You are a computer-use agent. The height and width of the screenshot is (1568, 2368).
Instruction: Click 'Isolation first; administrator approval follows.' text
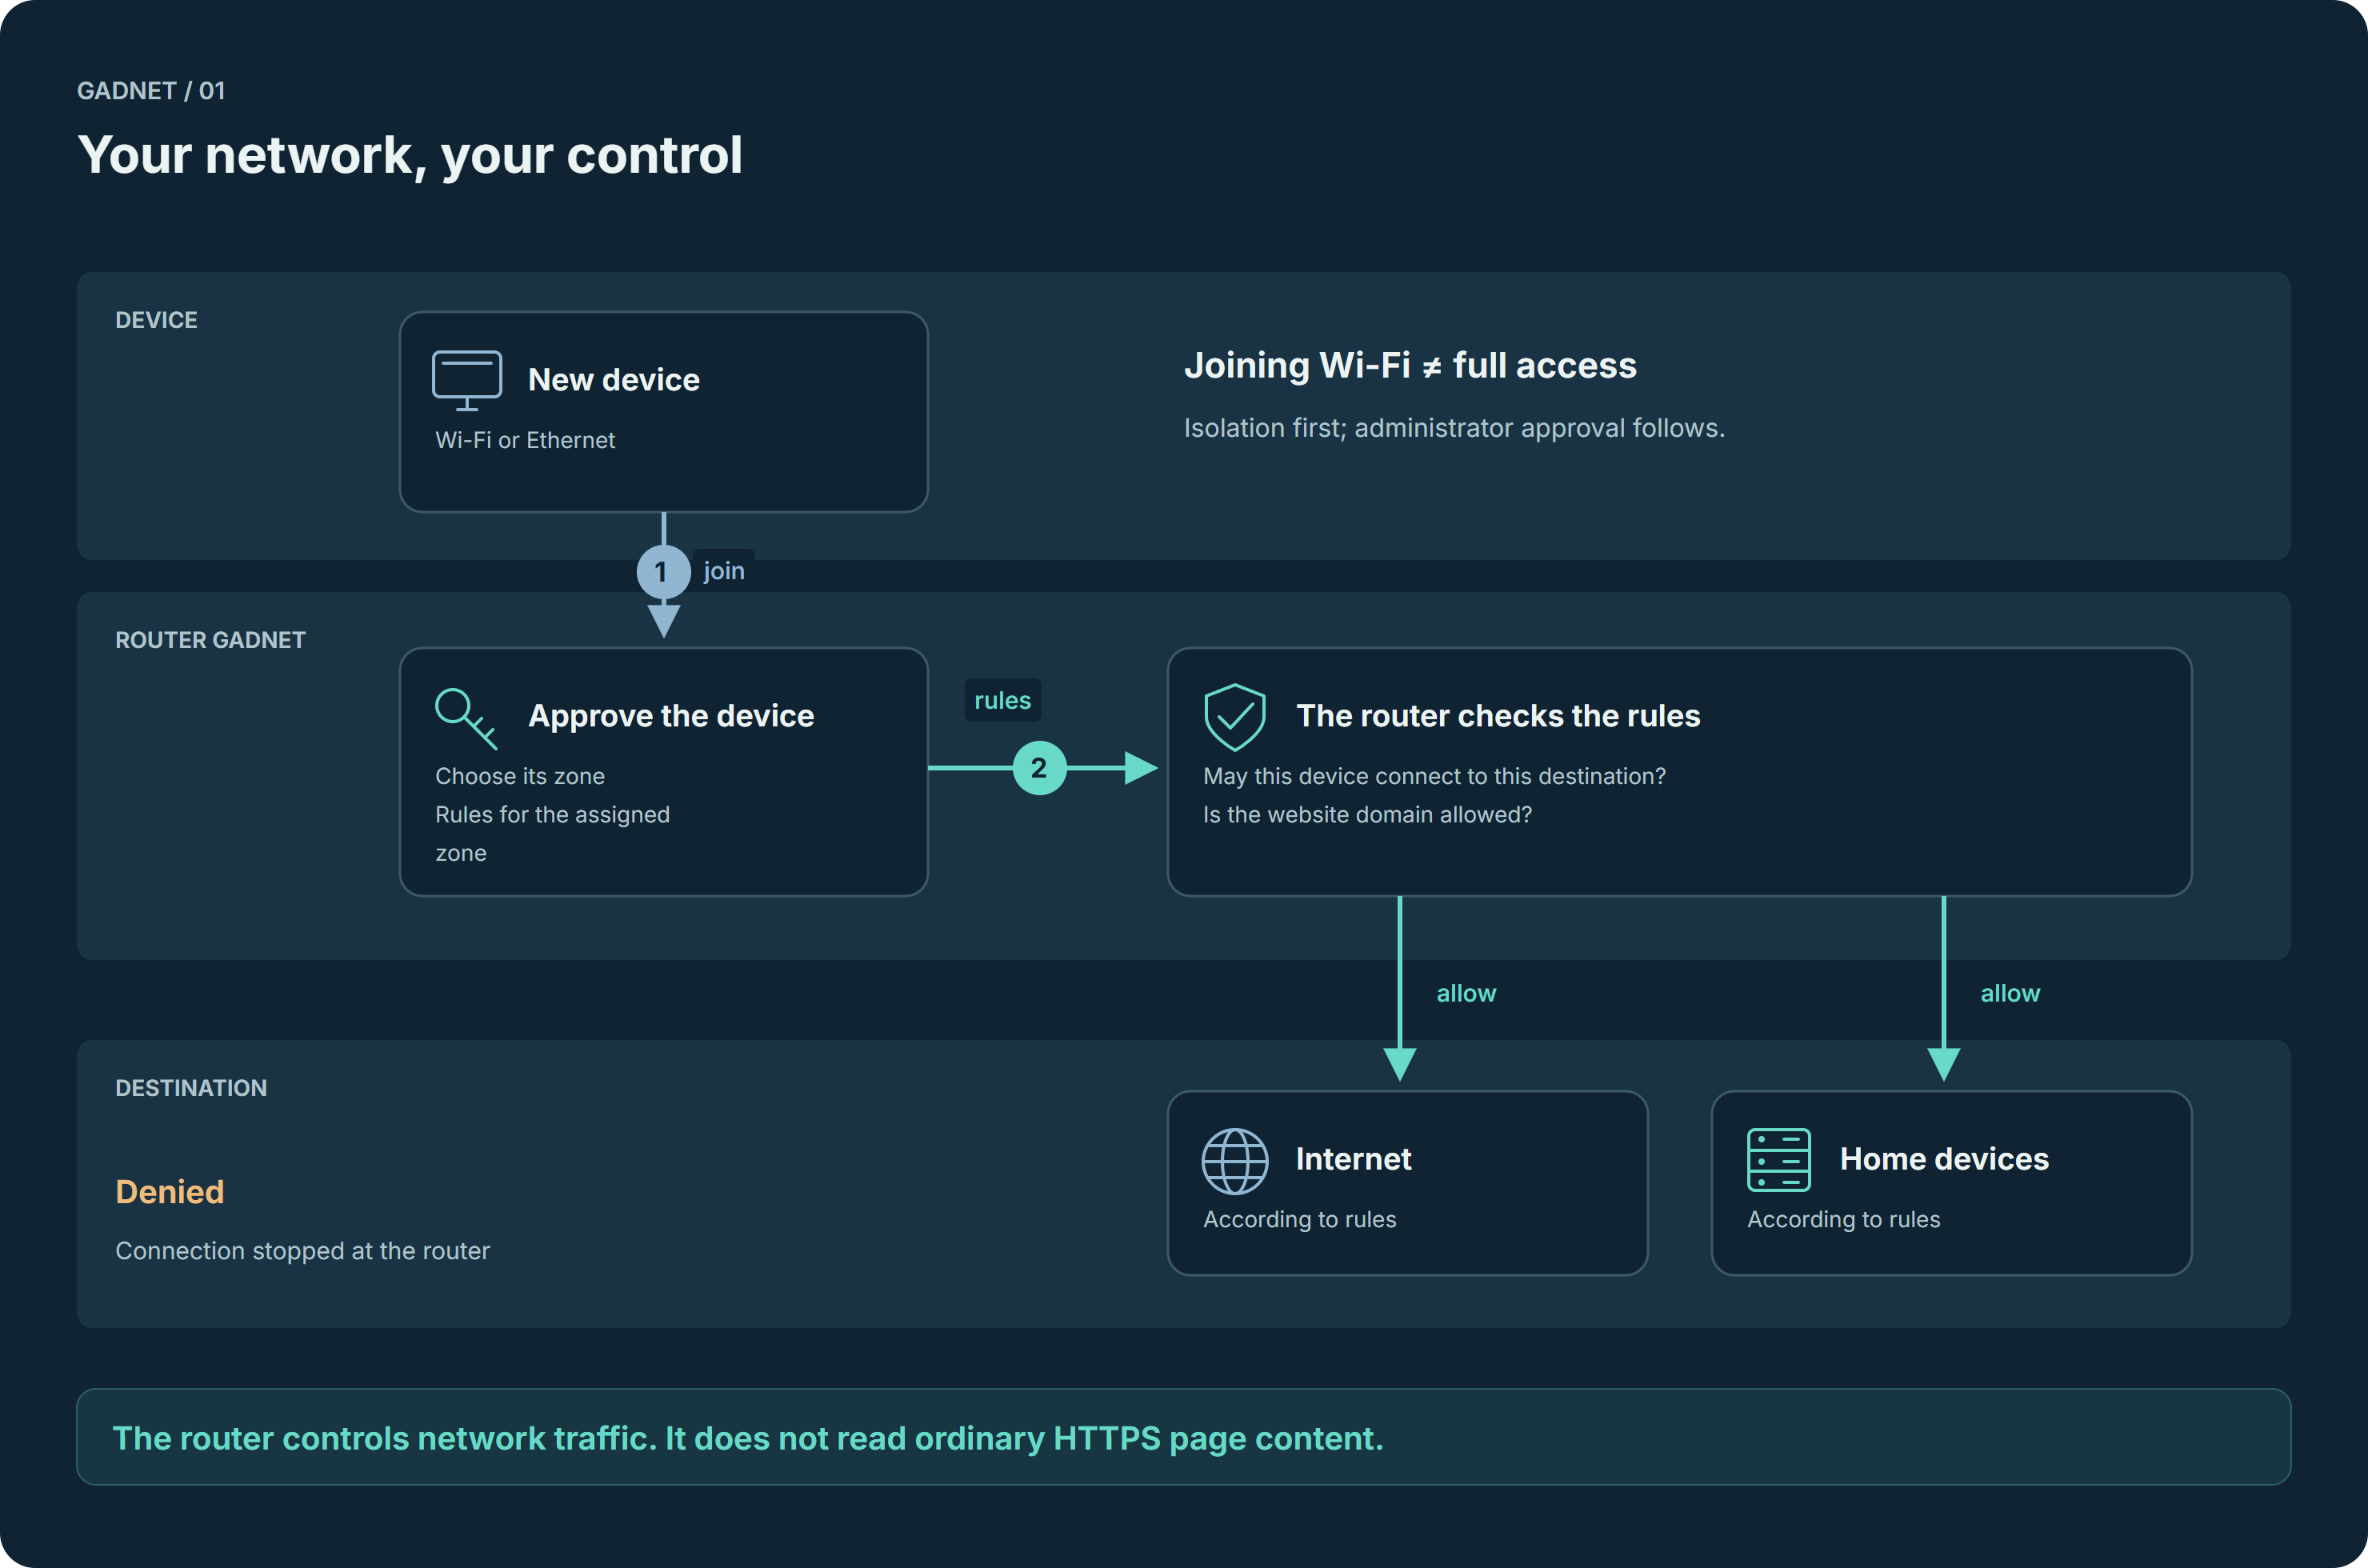[1454, 428]
